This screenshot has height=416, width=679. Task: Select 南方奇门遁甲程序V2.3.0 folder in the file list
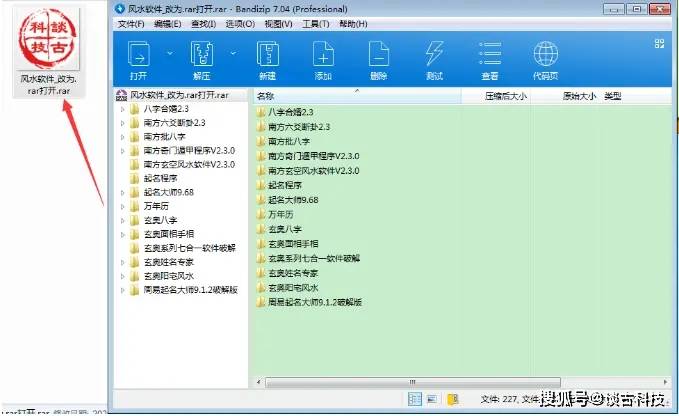coord(307,156)
